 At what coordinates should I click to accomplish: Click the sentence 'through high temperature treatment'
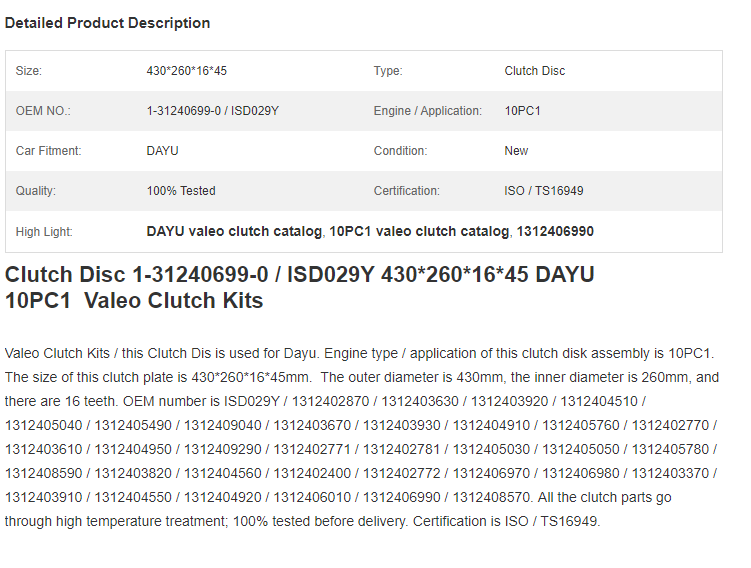(116, 521)
